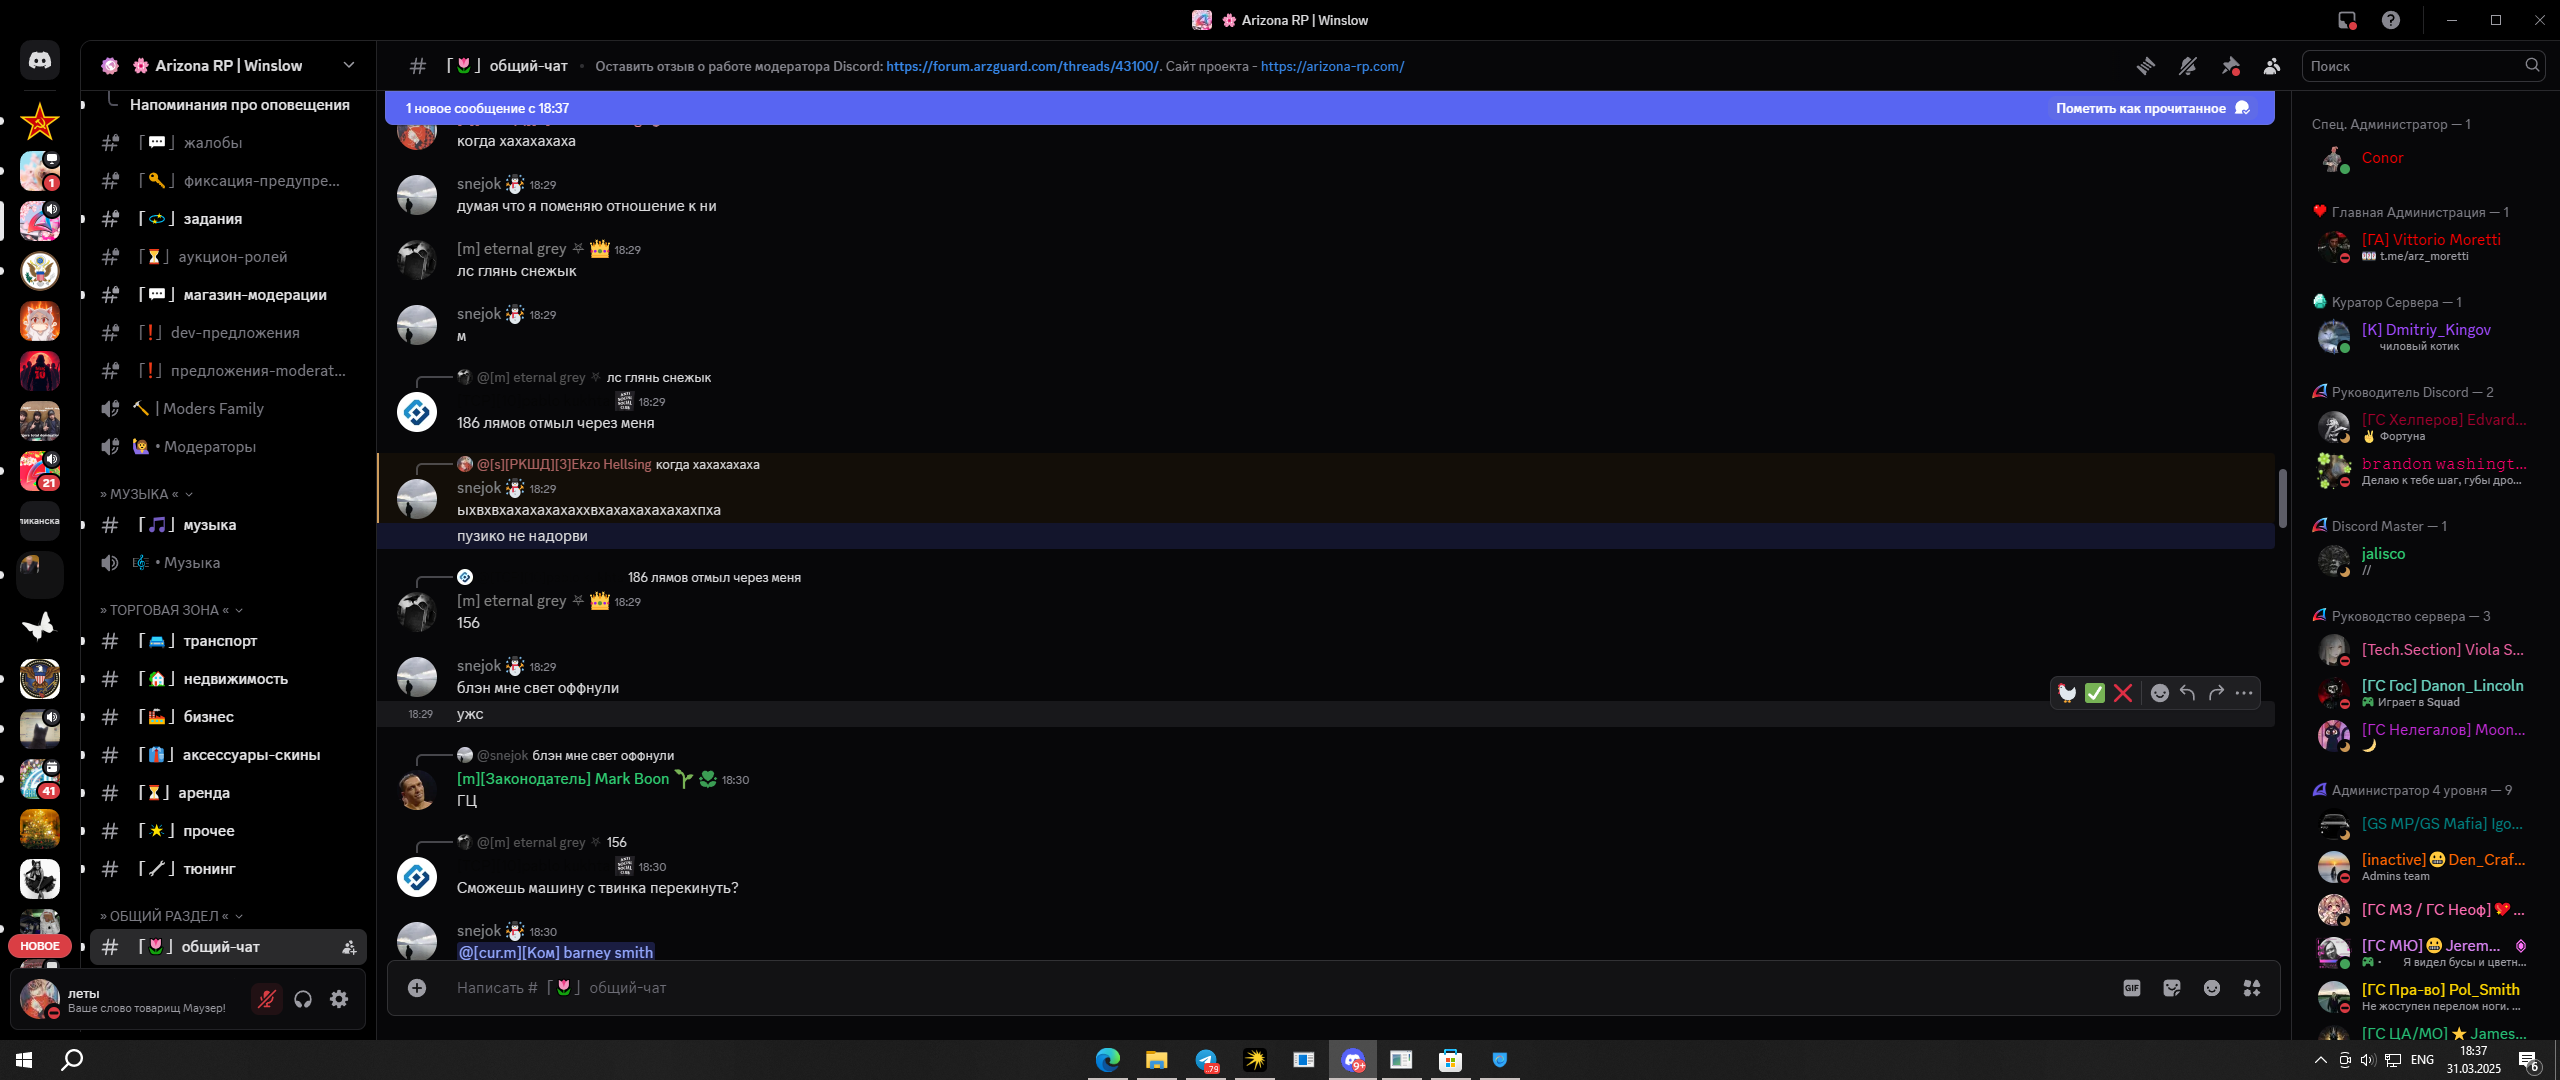Screen dimensions: 2560x1080
Task: Open бизнес channel
Action: (x=228, y=717)
